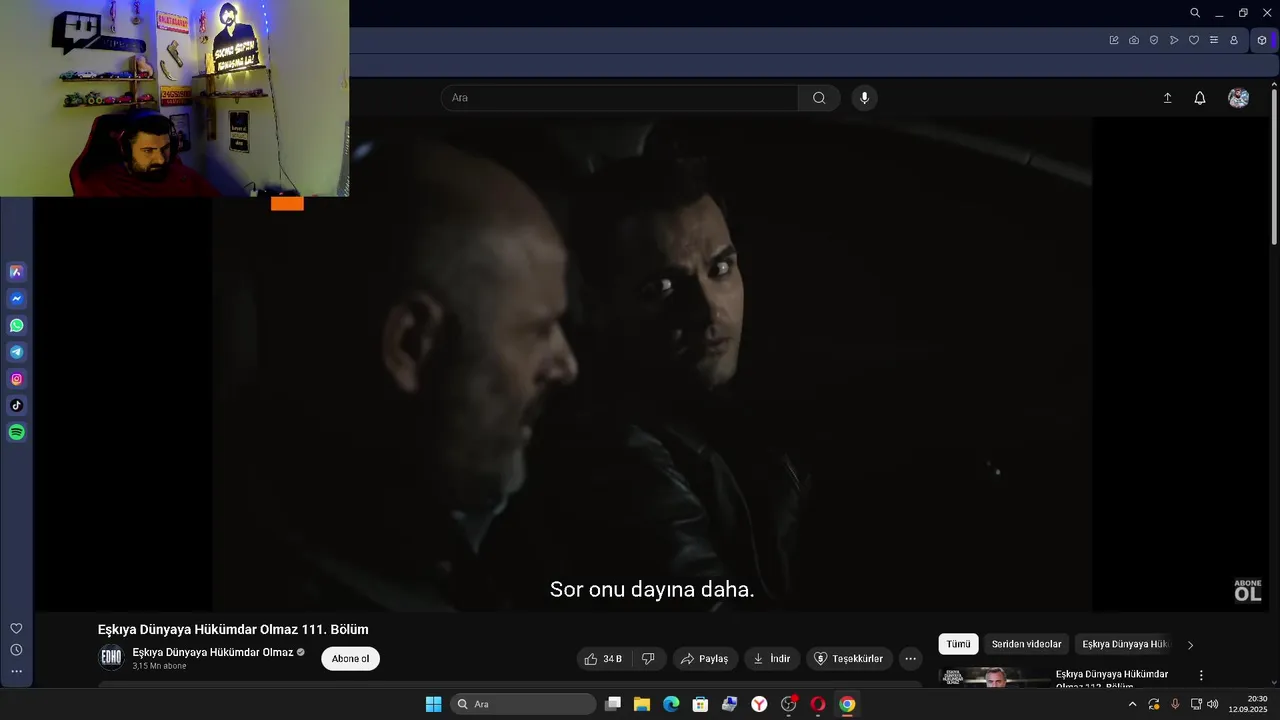Click the send/flow arrow icon

point(1174,40)
